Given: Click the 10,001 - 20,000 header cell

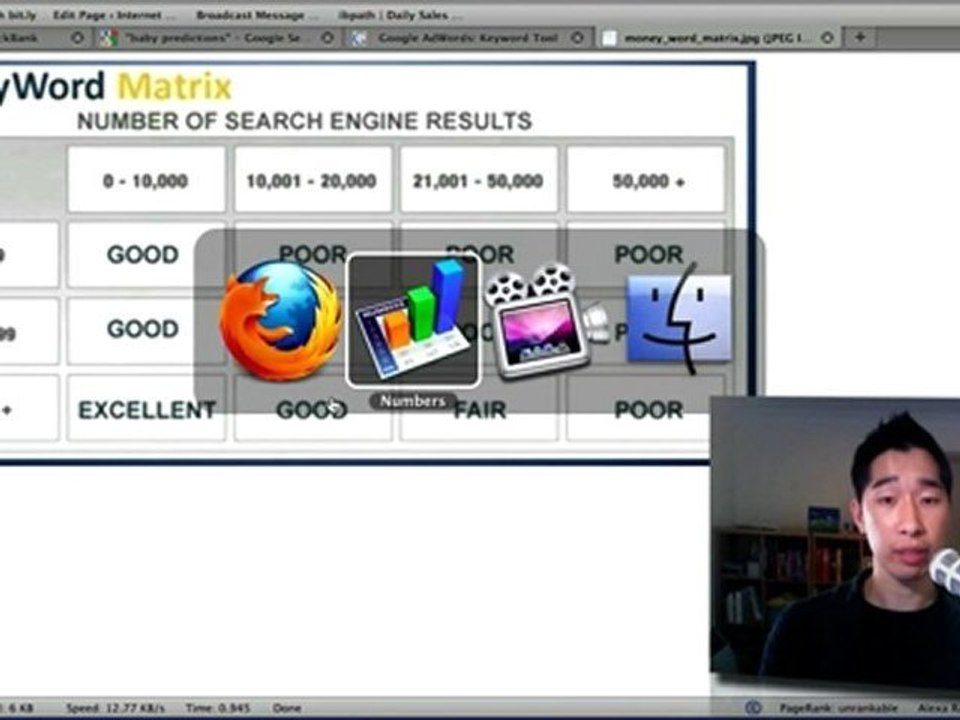Looking at the screenshot, I should [312, 181].
